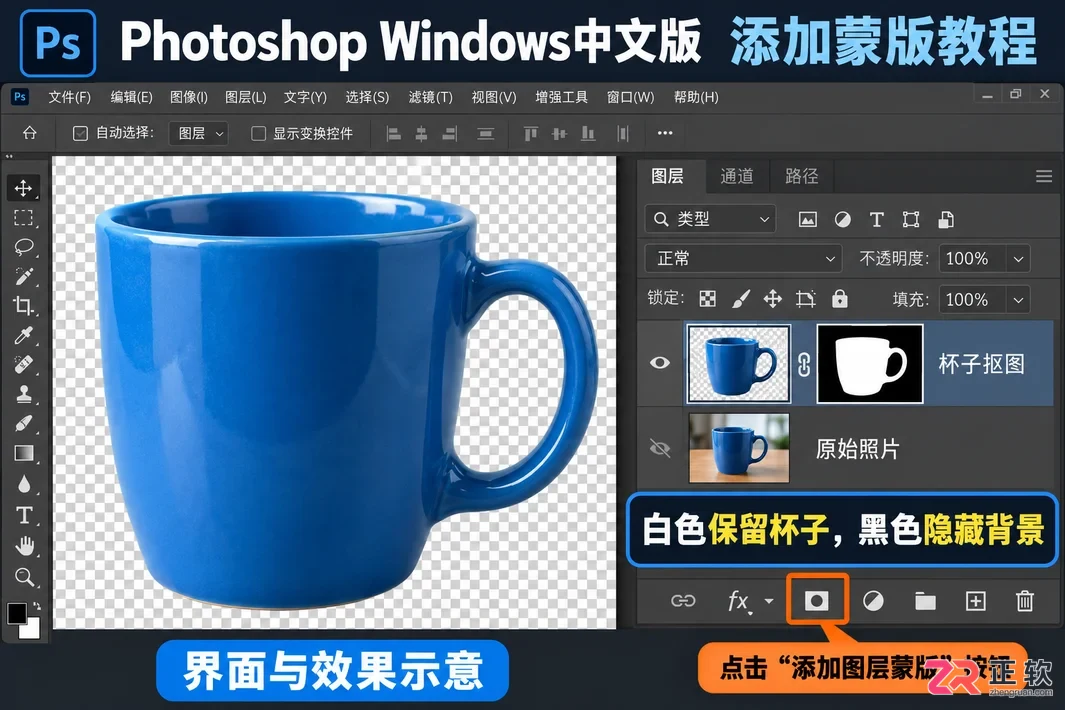Select the Gradient tool

point(24,453)
